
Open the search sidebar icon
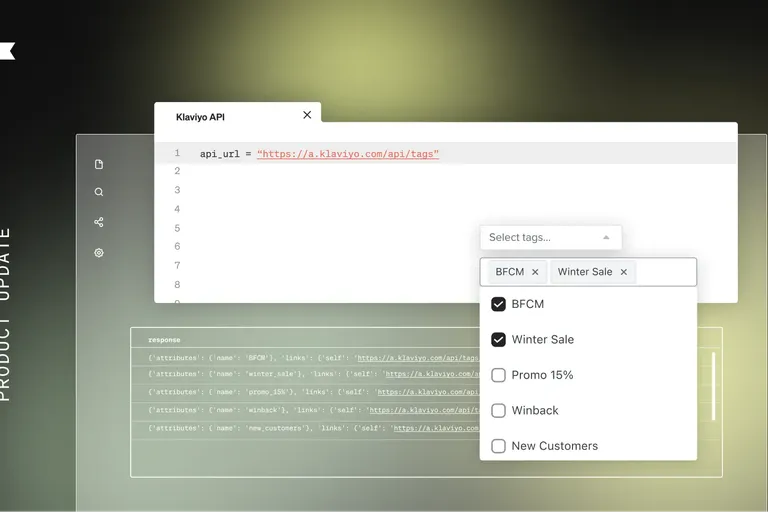[99, 192]
